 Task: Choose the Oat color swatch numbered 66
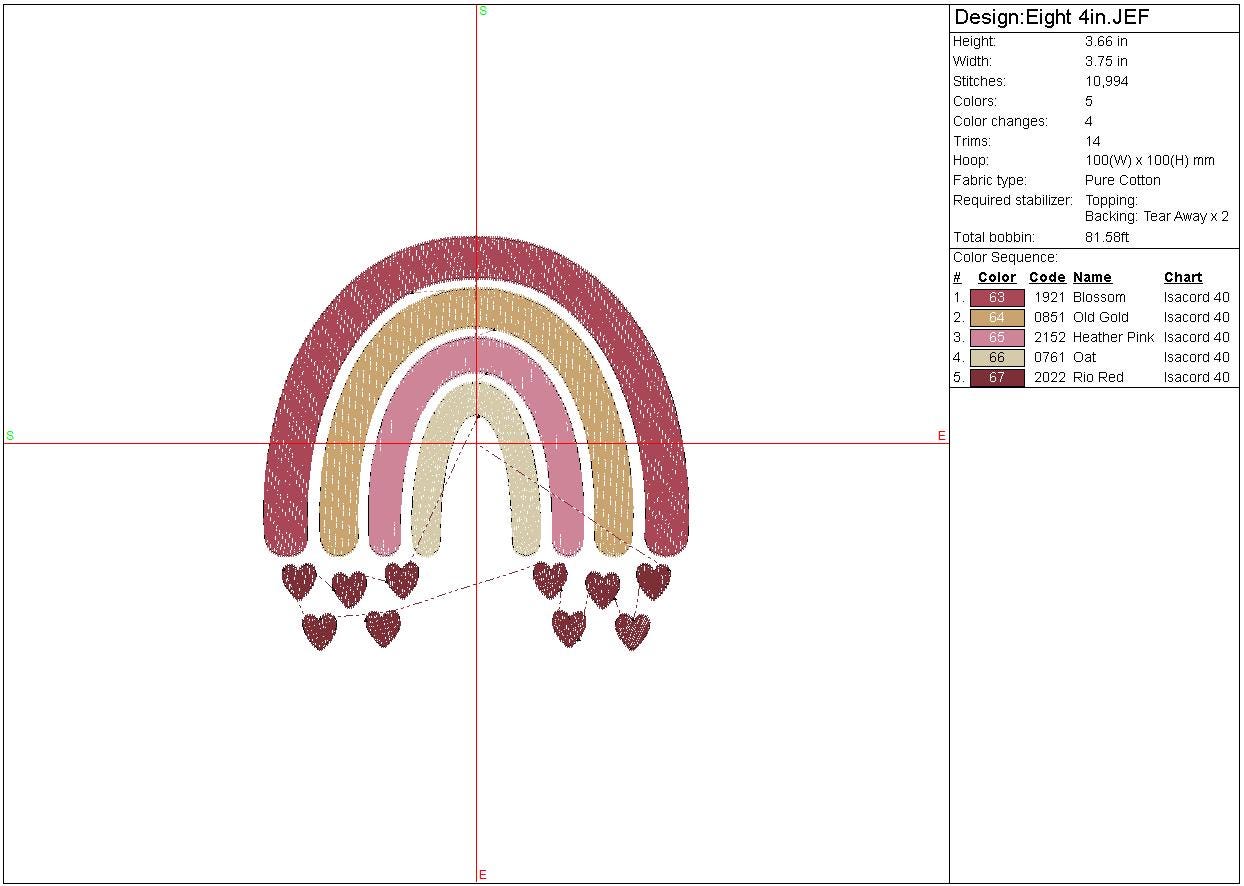997,357
